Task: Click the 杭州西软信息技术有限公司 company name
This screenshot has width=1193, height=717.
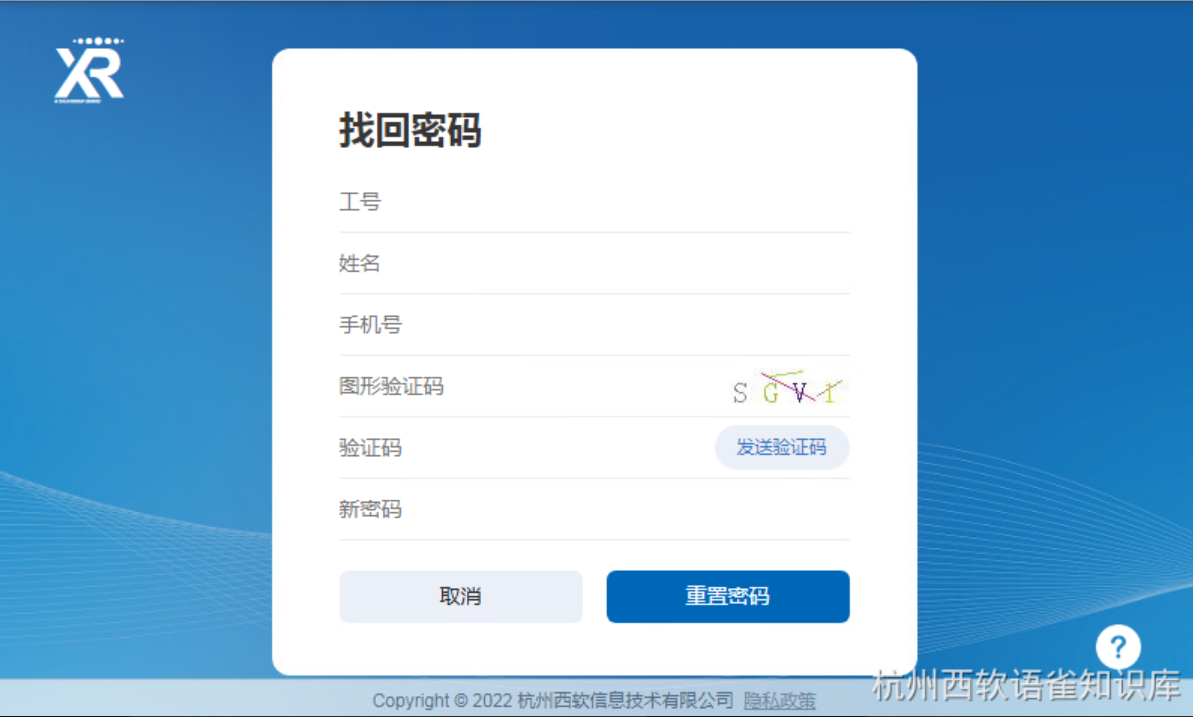Action: pyautogui.click(x=625, y=701)
